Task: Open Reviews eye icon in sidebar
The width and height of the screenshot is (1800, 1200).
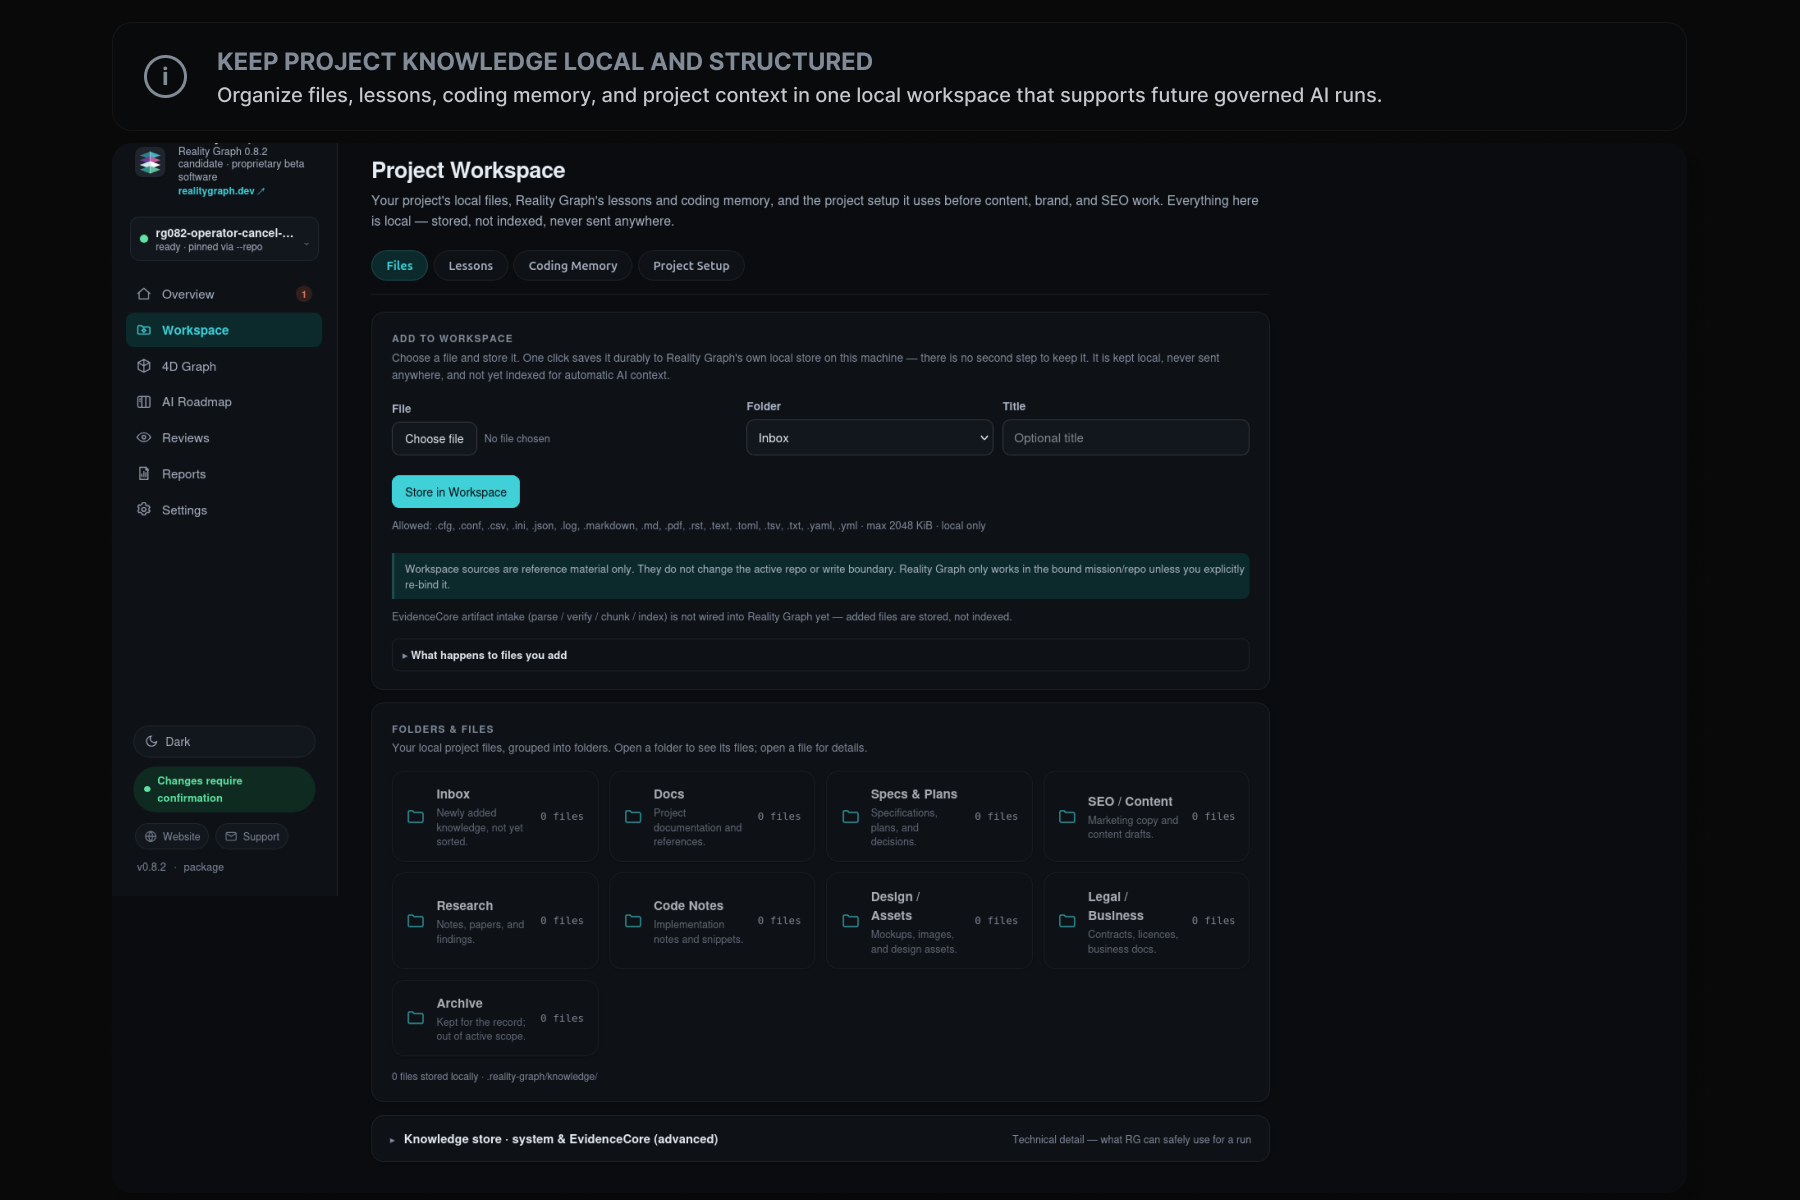Action: coord(144,438)
